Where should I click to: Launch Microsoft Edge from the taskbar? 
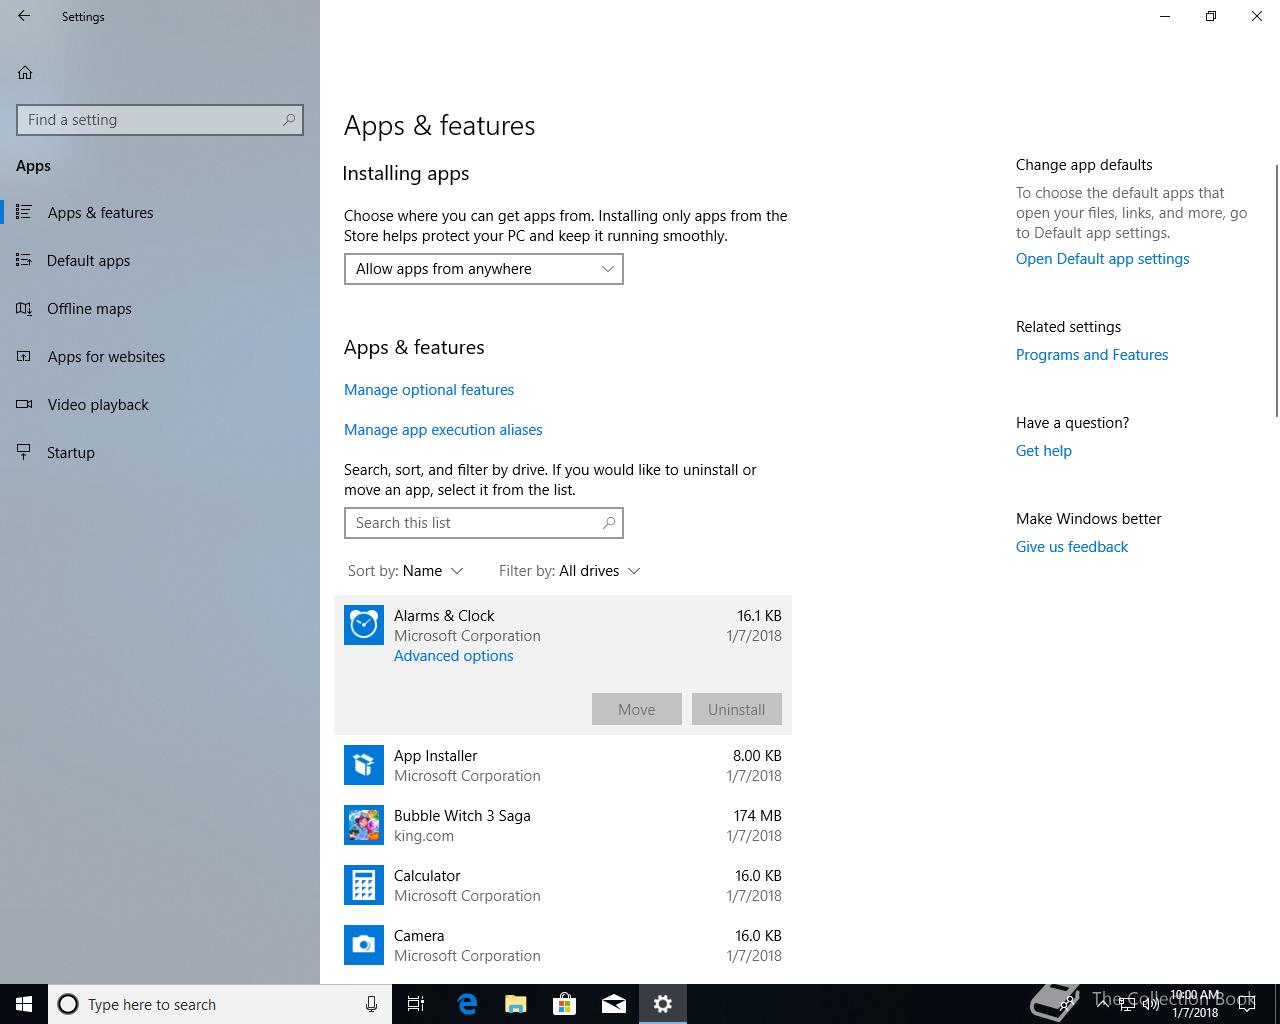coord(467,1004)
